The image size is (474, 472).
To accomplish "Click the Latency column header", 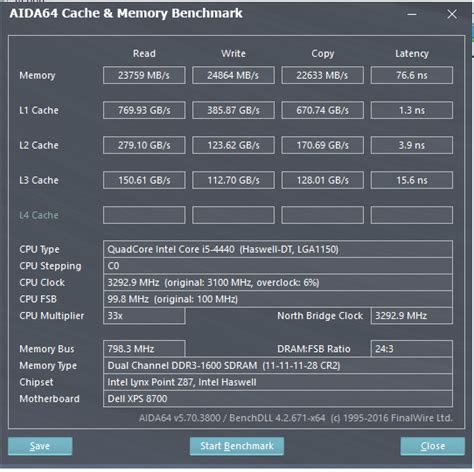I will point(412,54).
